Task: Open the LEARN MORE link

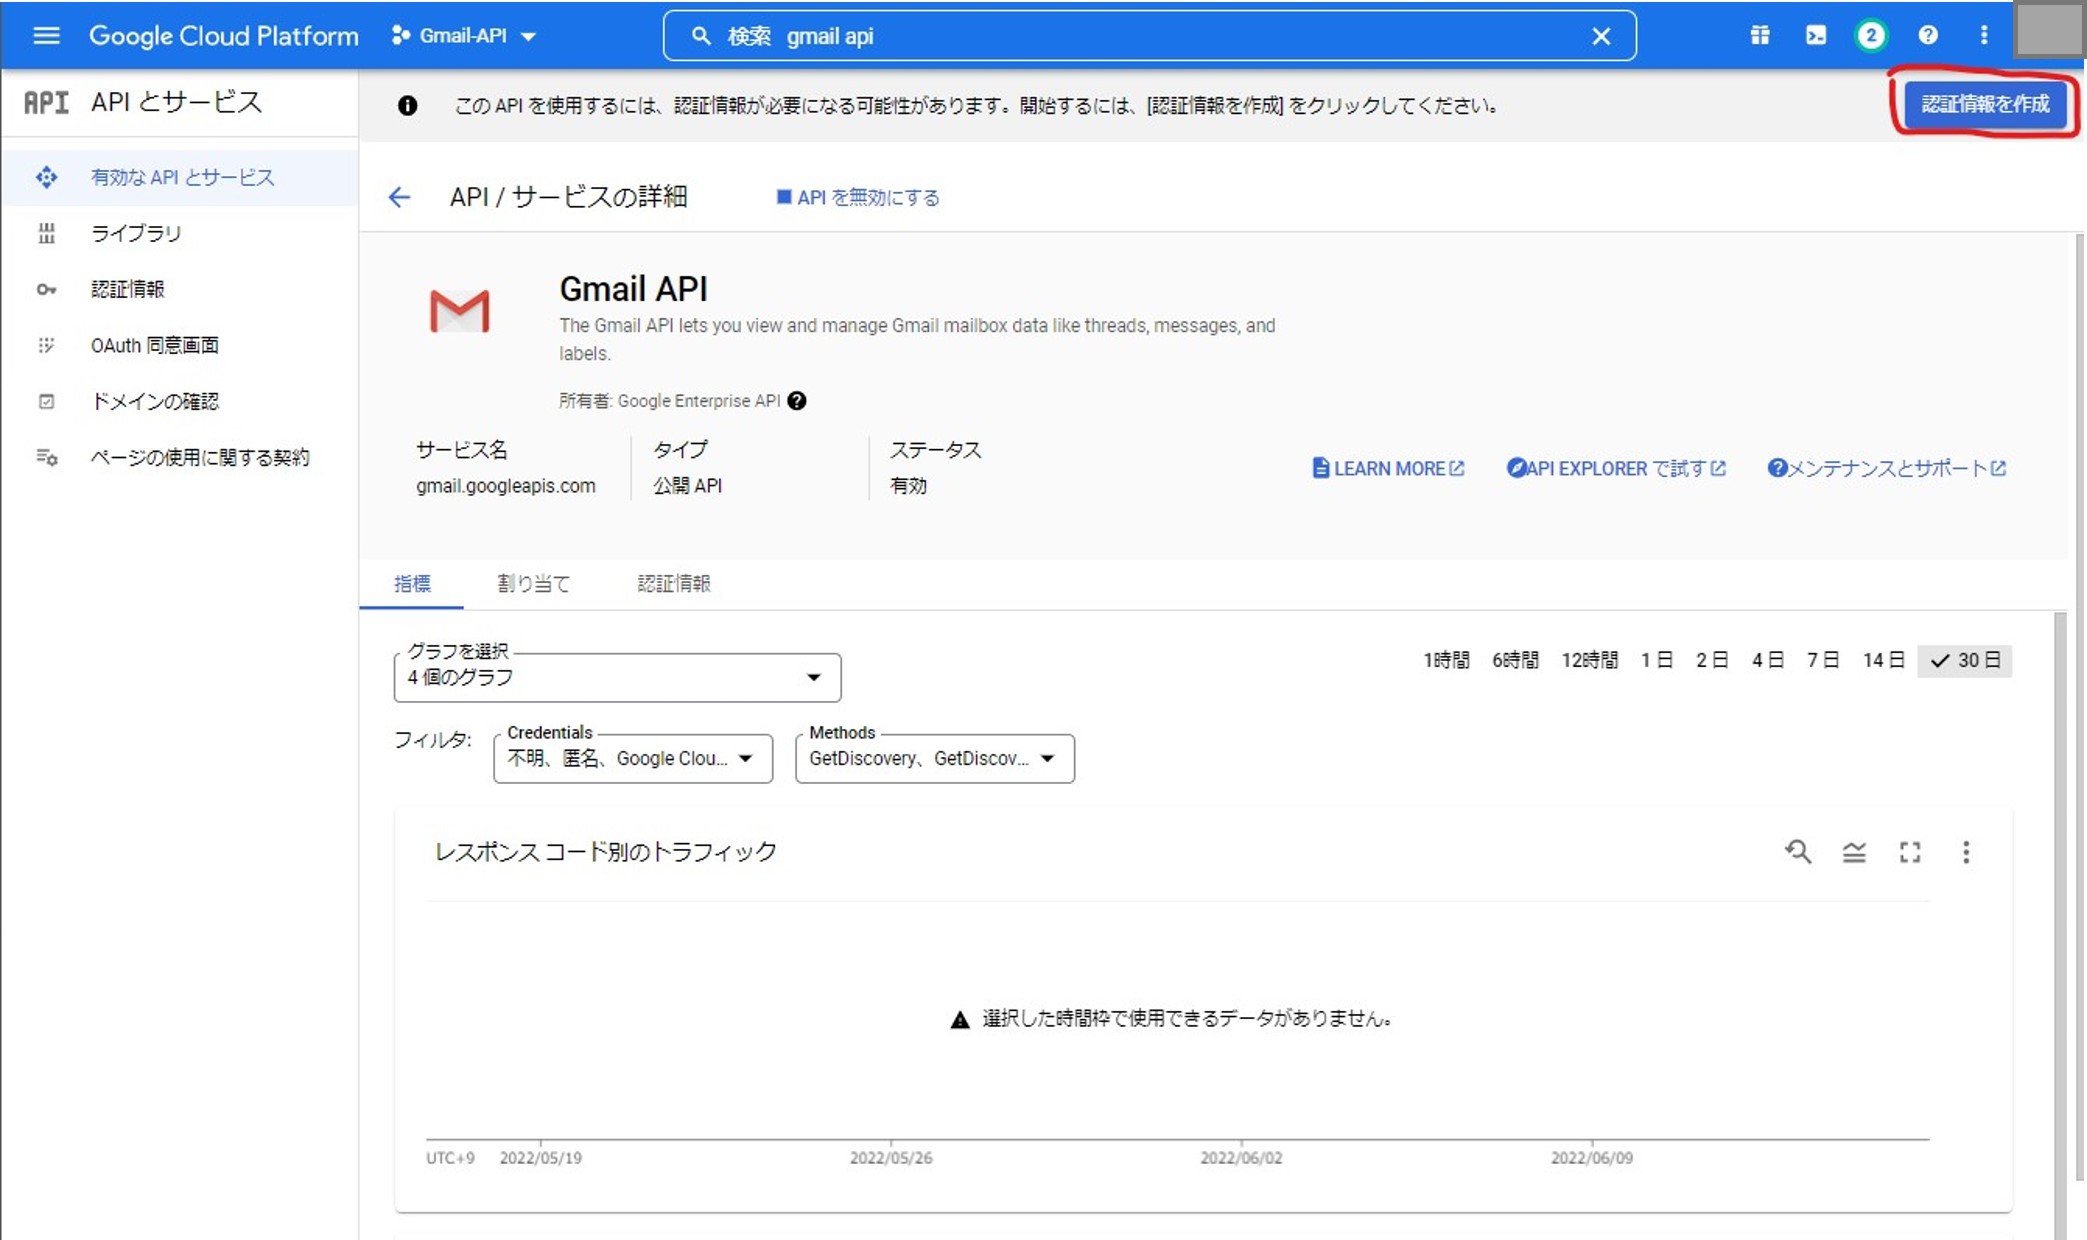Action: [x=1388, y=468]
